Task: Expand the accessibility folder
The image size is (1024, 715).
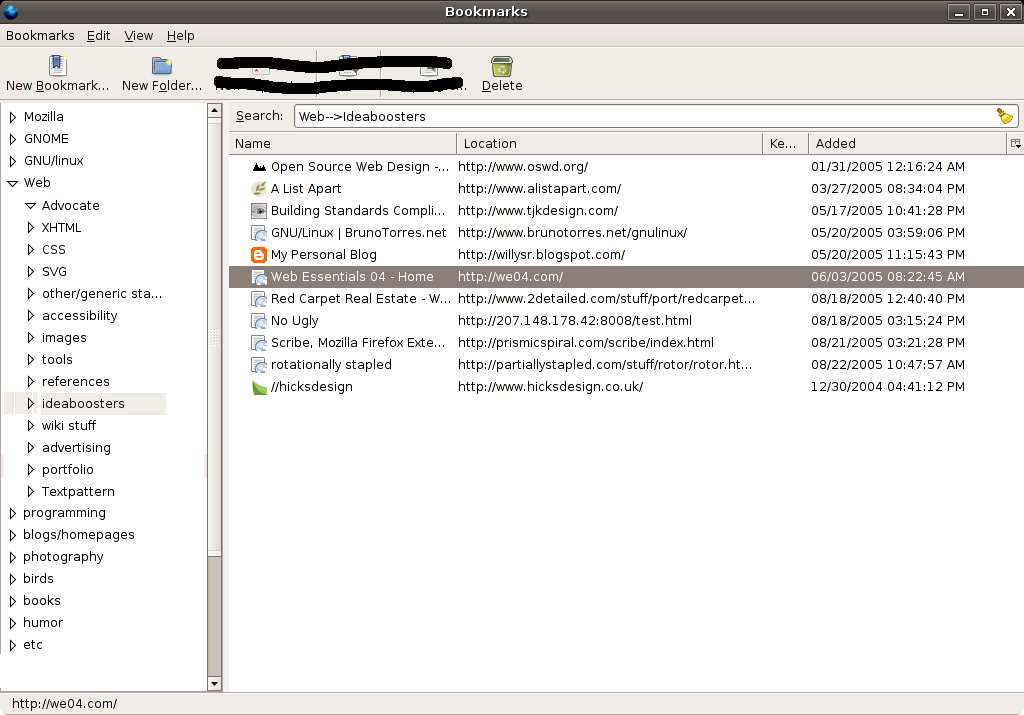Action: pyautogui.click(x=31, y=315)
